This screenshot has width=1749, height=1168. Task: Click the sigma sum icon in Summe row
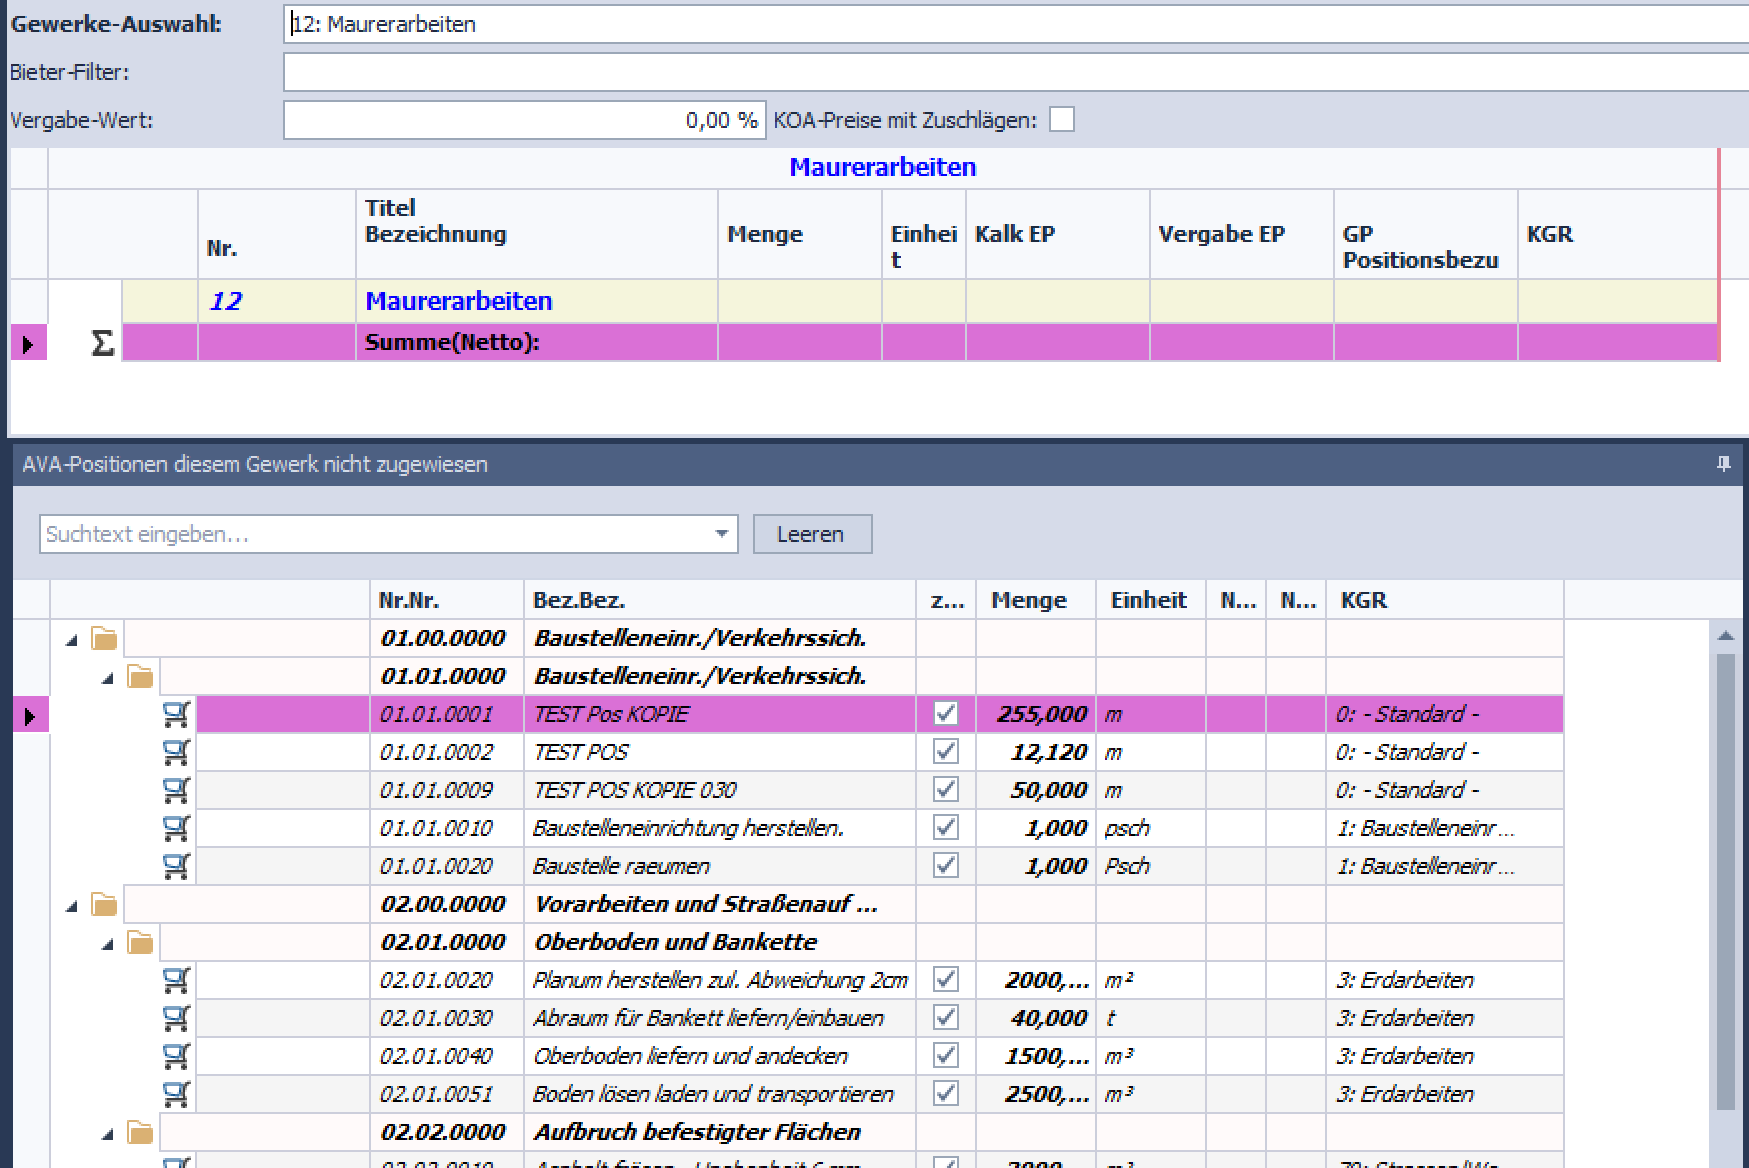click(x=102, y=343)
